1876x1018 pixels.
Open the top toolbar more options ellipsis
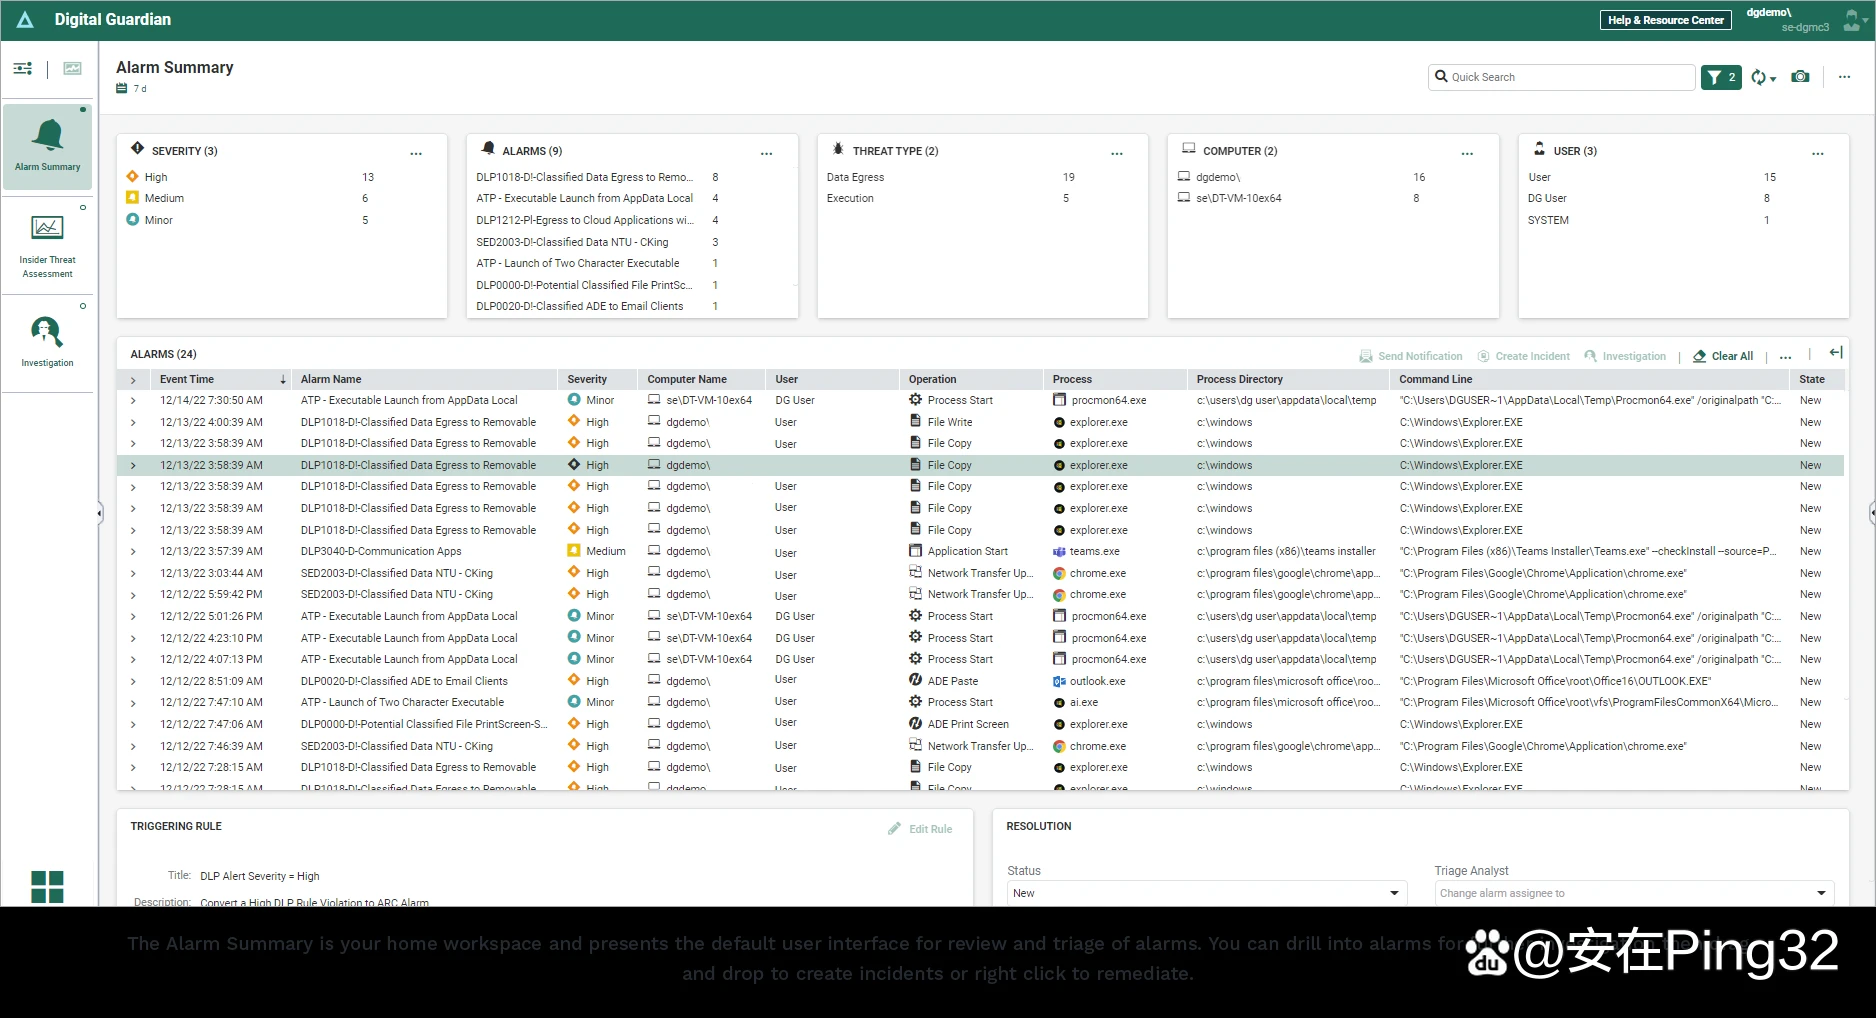(1844, 77)
